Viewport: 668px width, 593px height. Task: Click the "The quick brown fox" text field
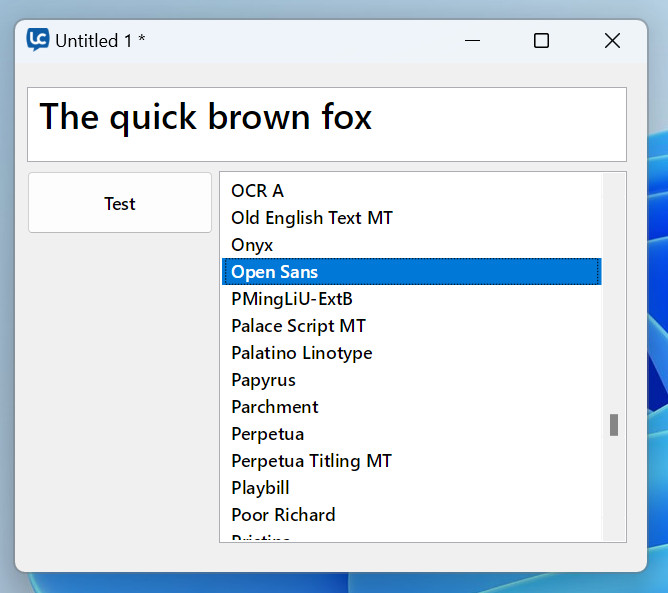click(x=326, y=123)
